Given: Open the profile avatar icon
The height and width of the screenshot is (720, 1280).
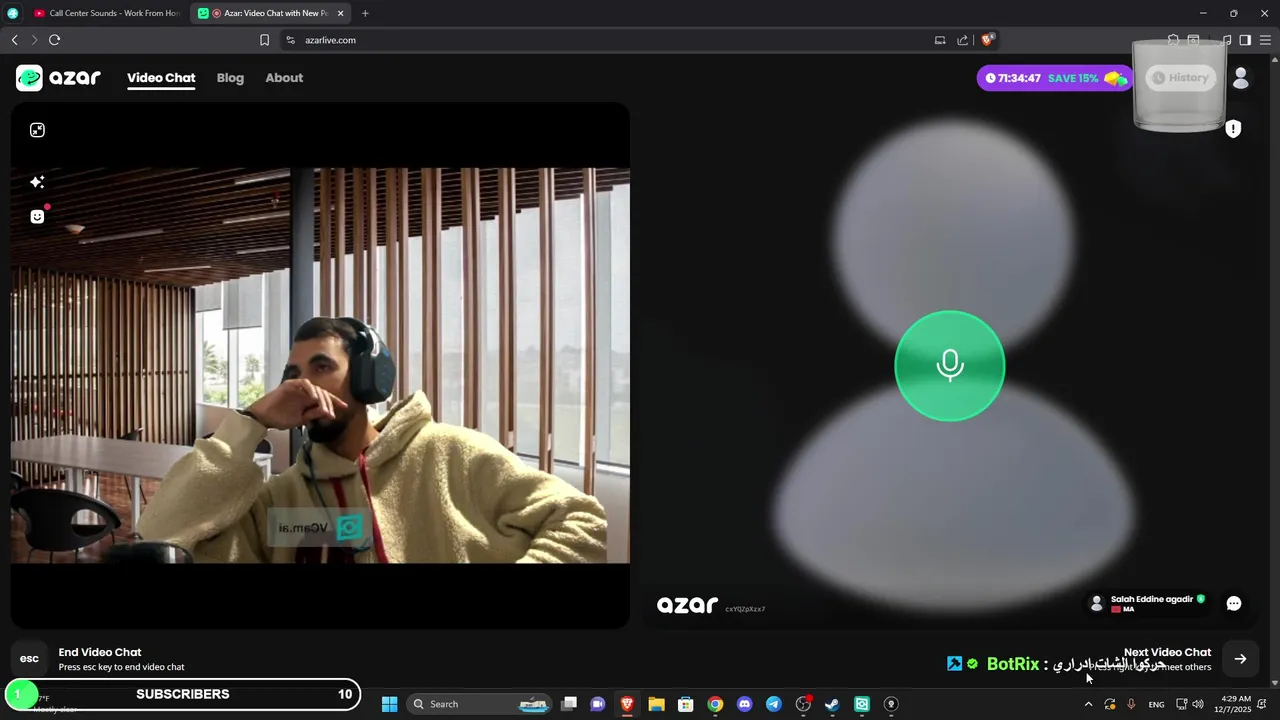Looking at the screenshot, I should click(x=1241, y=78).
